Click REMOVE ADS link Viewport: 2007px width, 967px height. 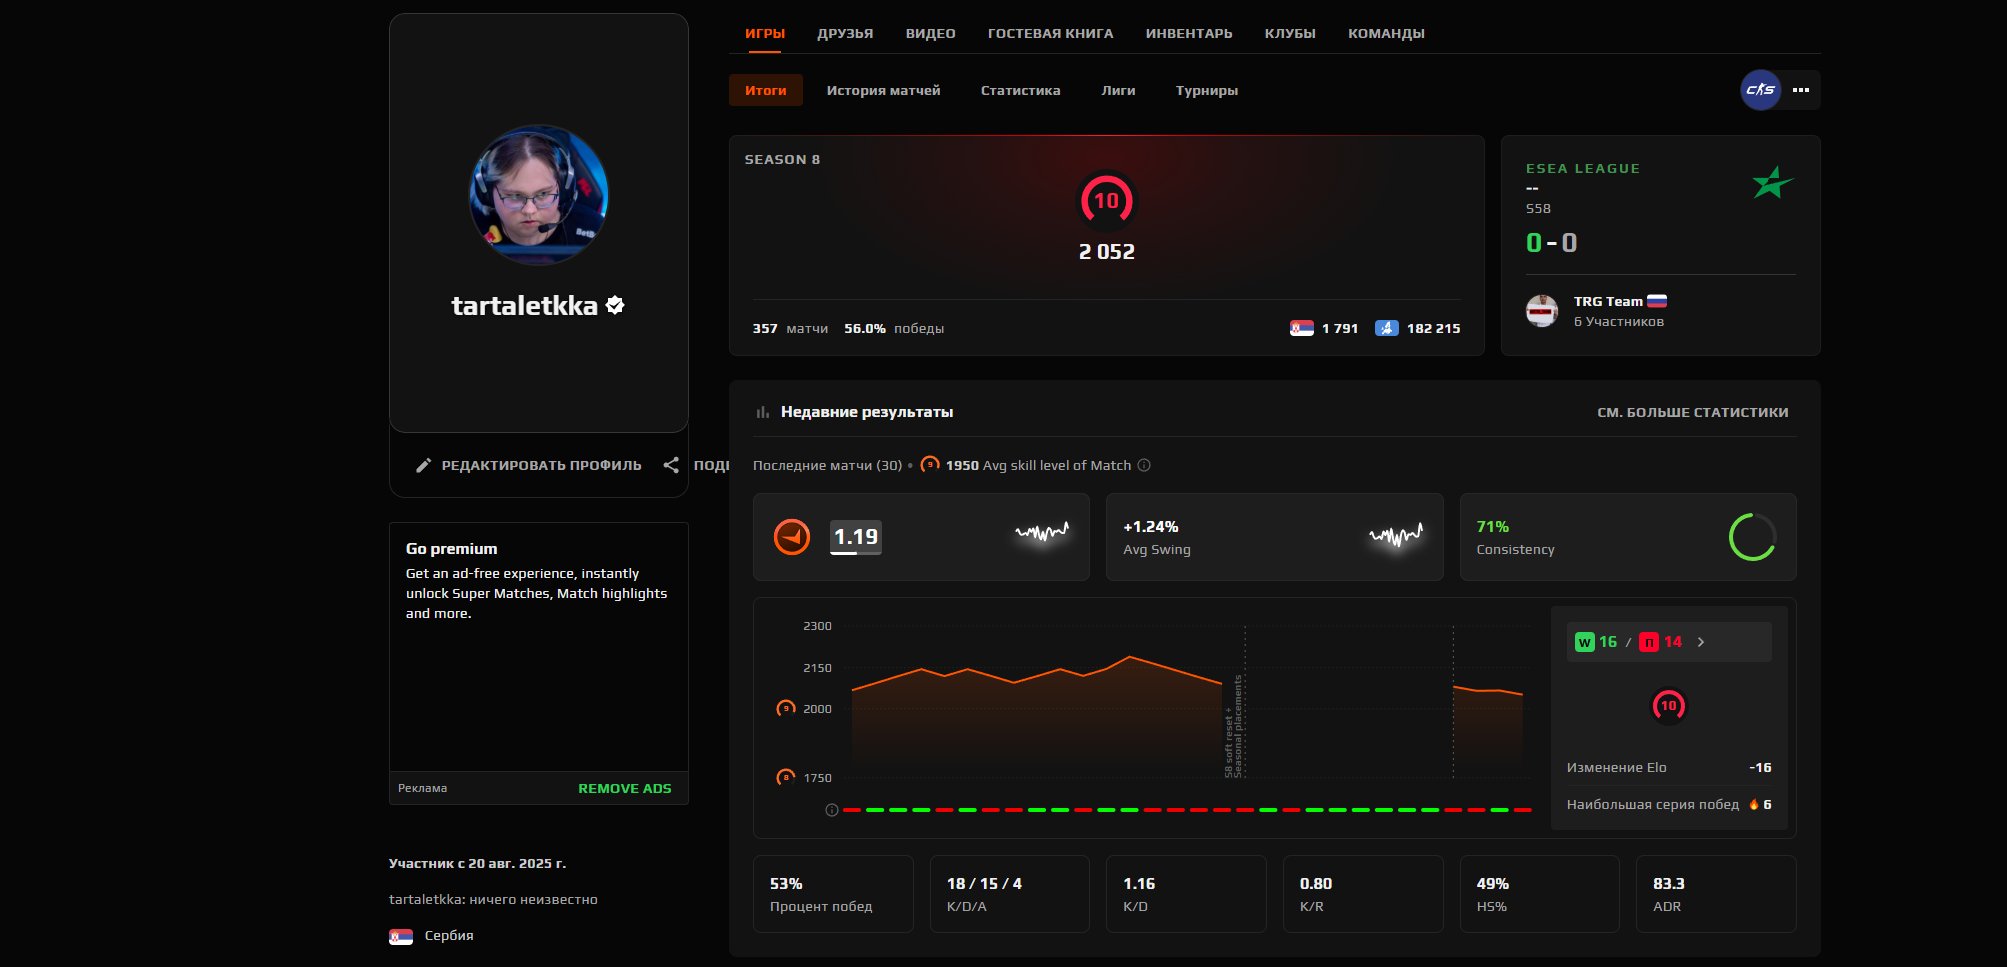pos(625,788)
